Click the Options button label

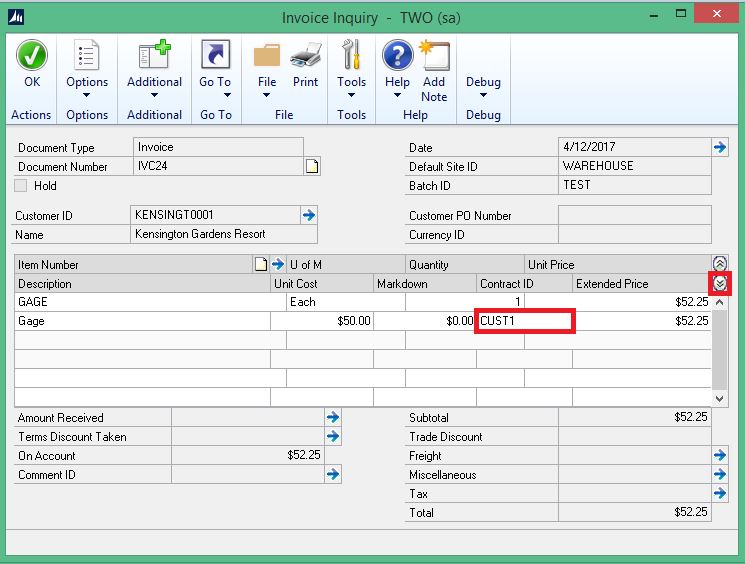(x=87, y=82)
